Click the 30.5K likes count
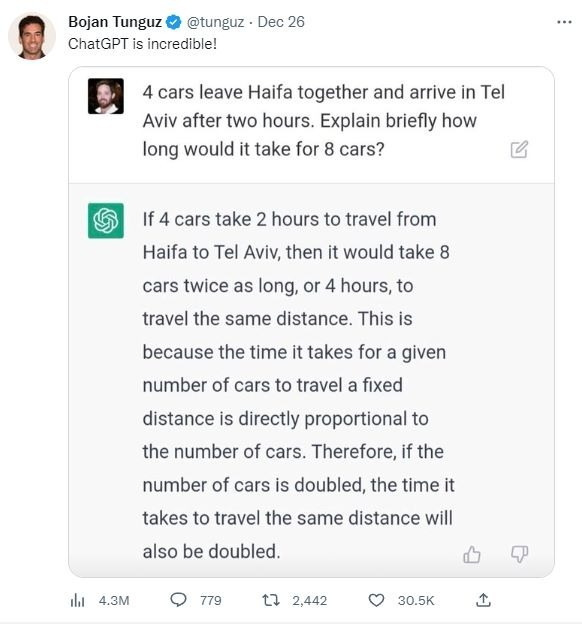This screenshot has width=582, height=628. (416, 600)
